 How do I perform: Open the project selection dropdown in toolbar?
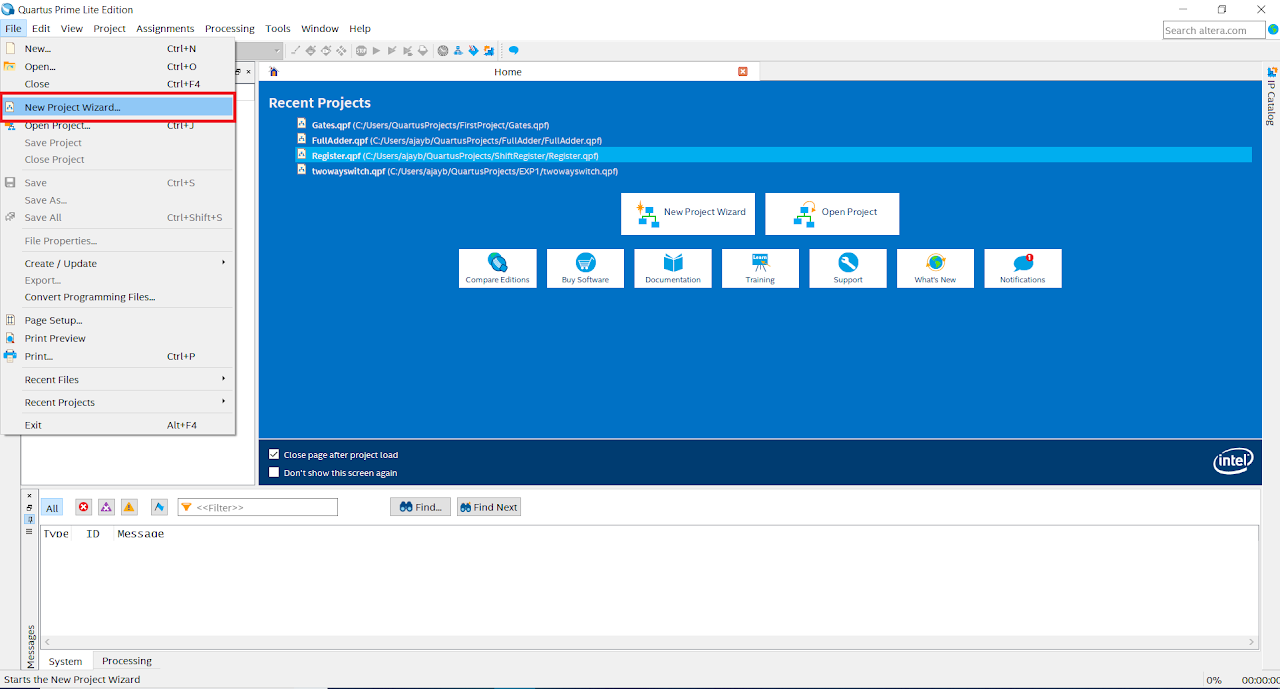[277, 50]
